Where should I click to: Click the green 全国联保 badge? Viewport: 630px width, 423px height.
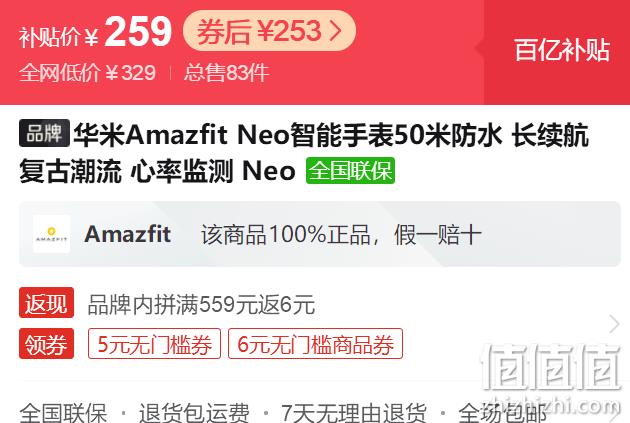[x=350, y=171]
